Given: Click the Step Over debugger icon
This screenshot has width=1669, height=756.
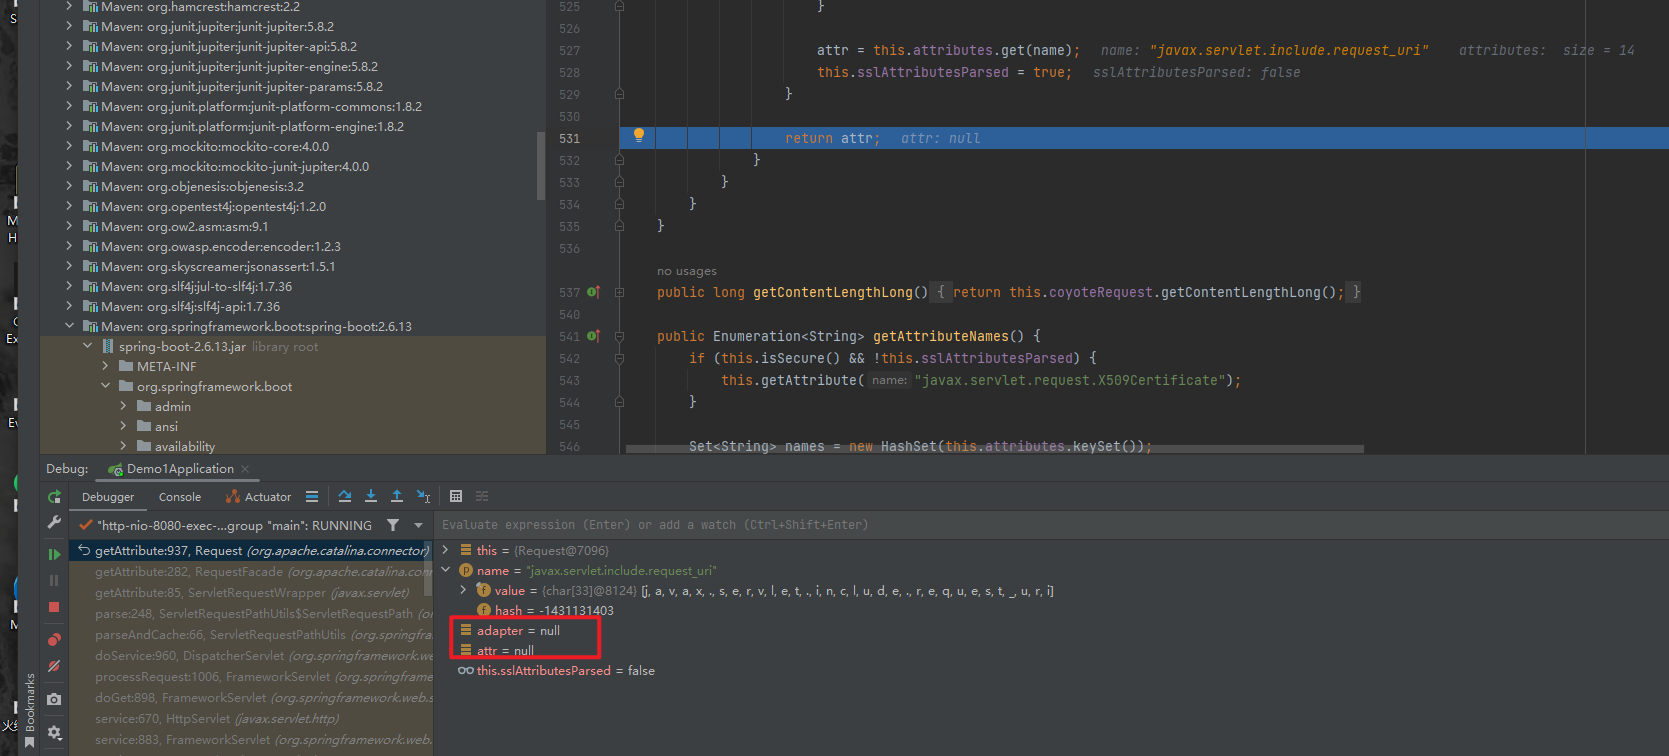Looking at the screenshot, I should (345, 496).
